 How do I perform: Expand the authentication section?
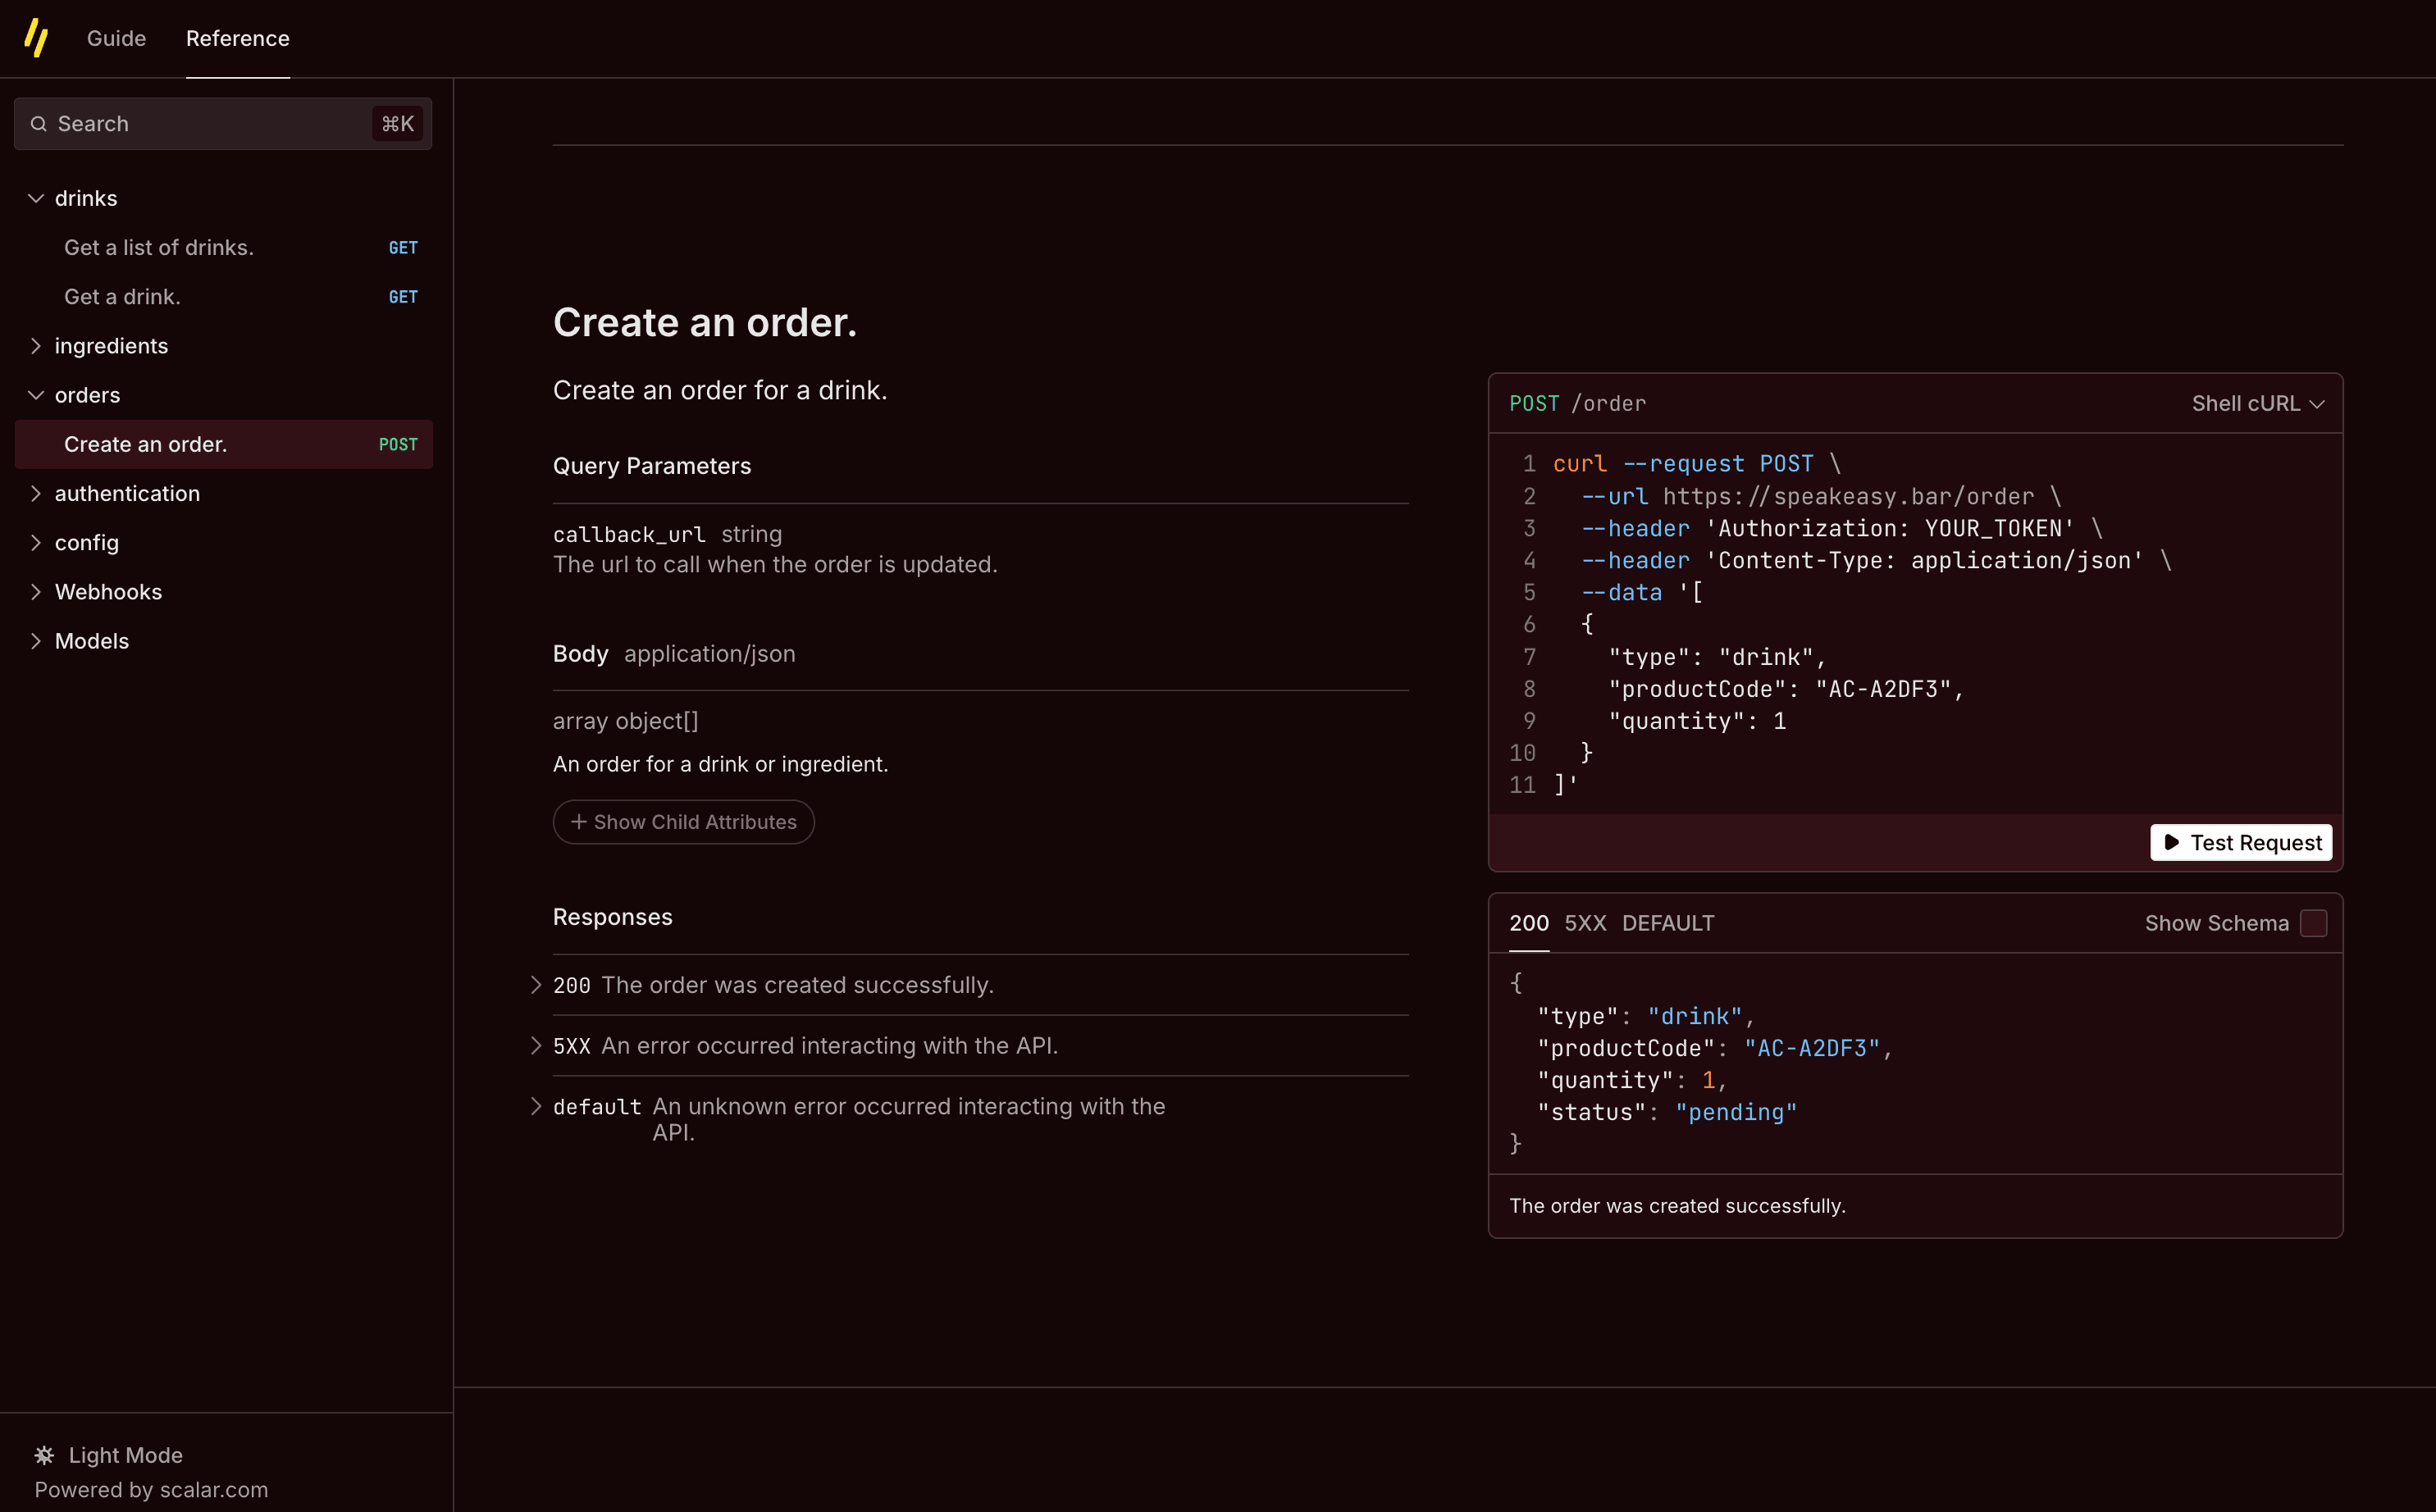(x=36, y=493)
